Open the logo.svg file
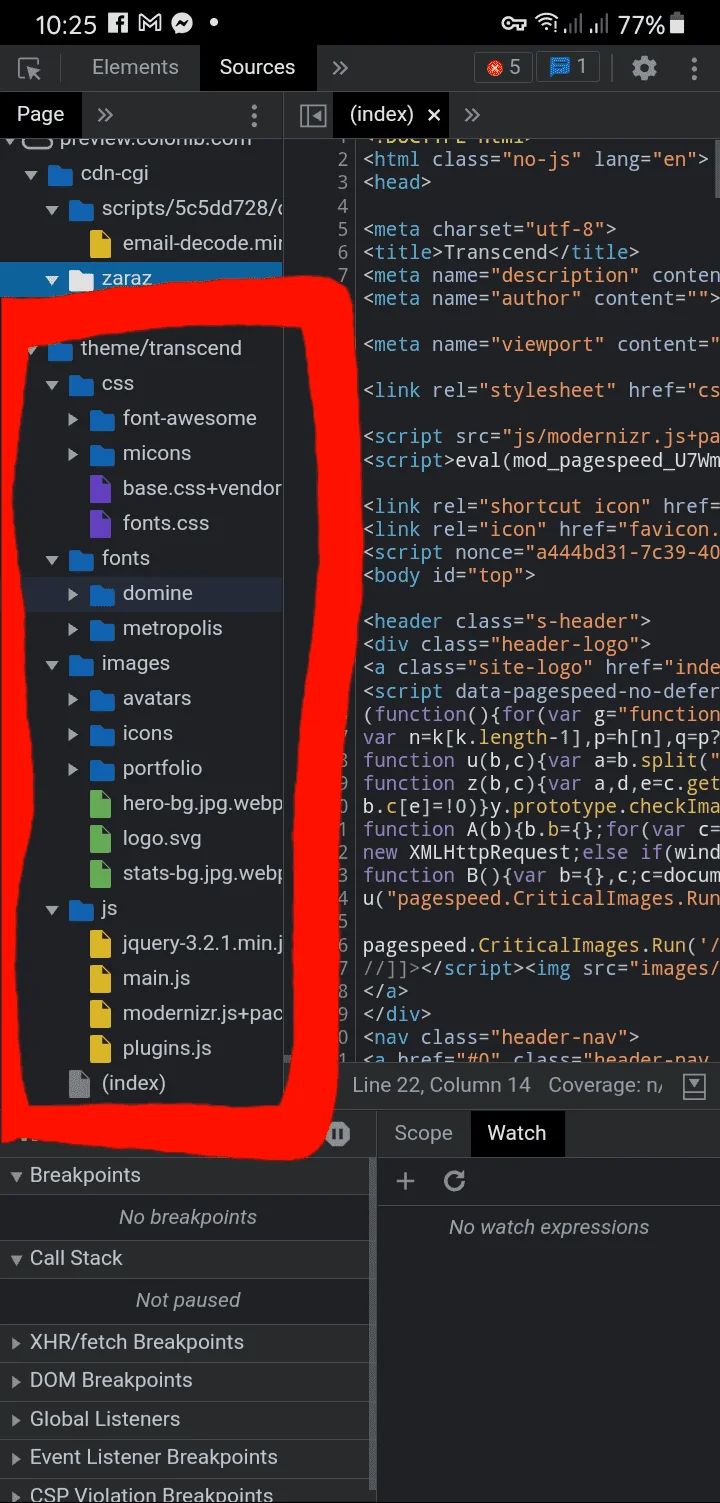Image resolution: width=720 pixels, height=1503 pixels. click(x=145, y=839)
